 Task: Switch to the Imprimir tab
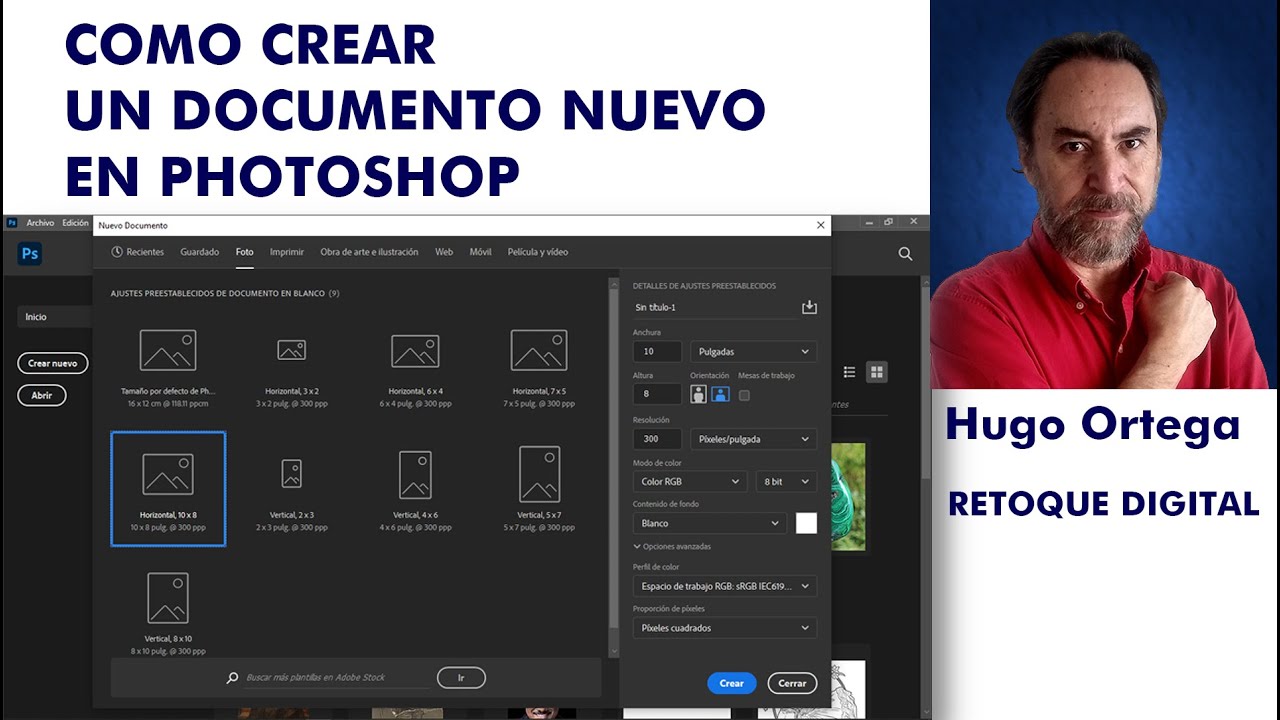pos(287,252)
